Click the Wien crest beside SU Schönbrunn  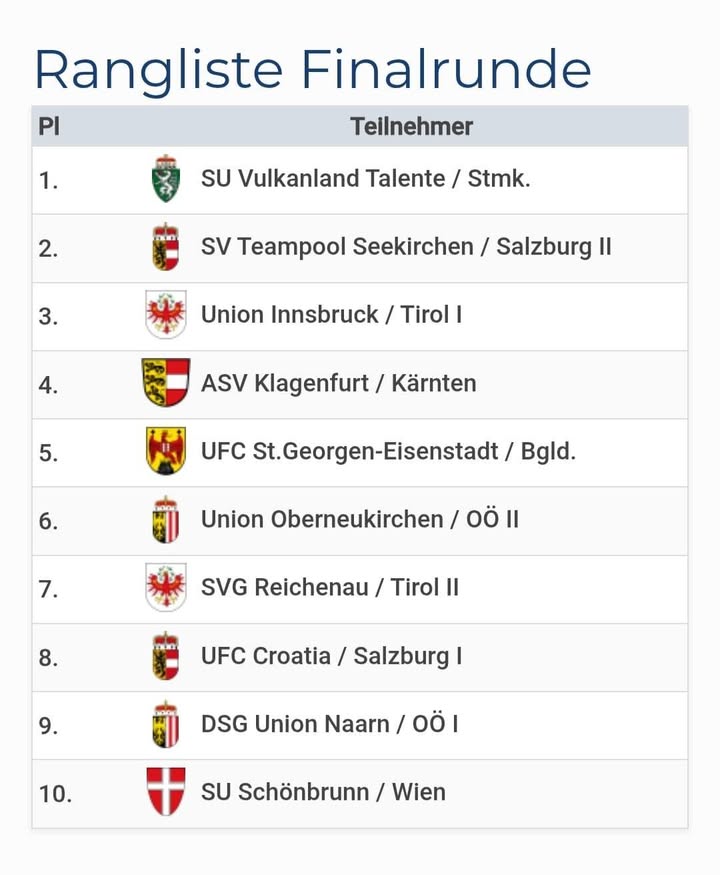pos(165,792)
